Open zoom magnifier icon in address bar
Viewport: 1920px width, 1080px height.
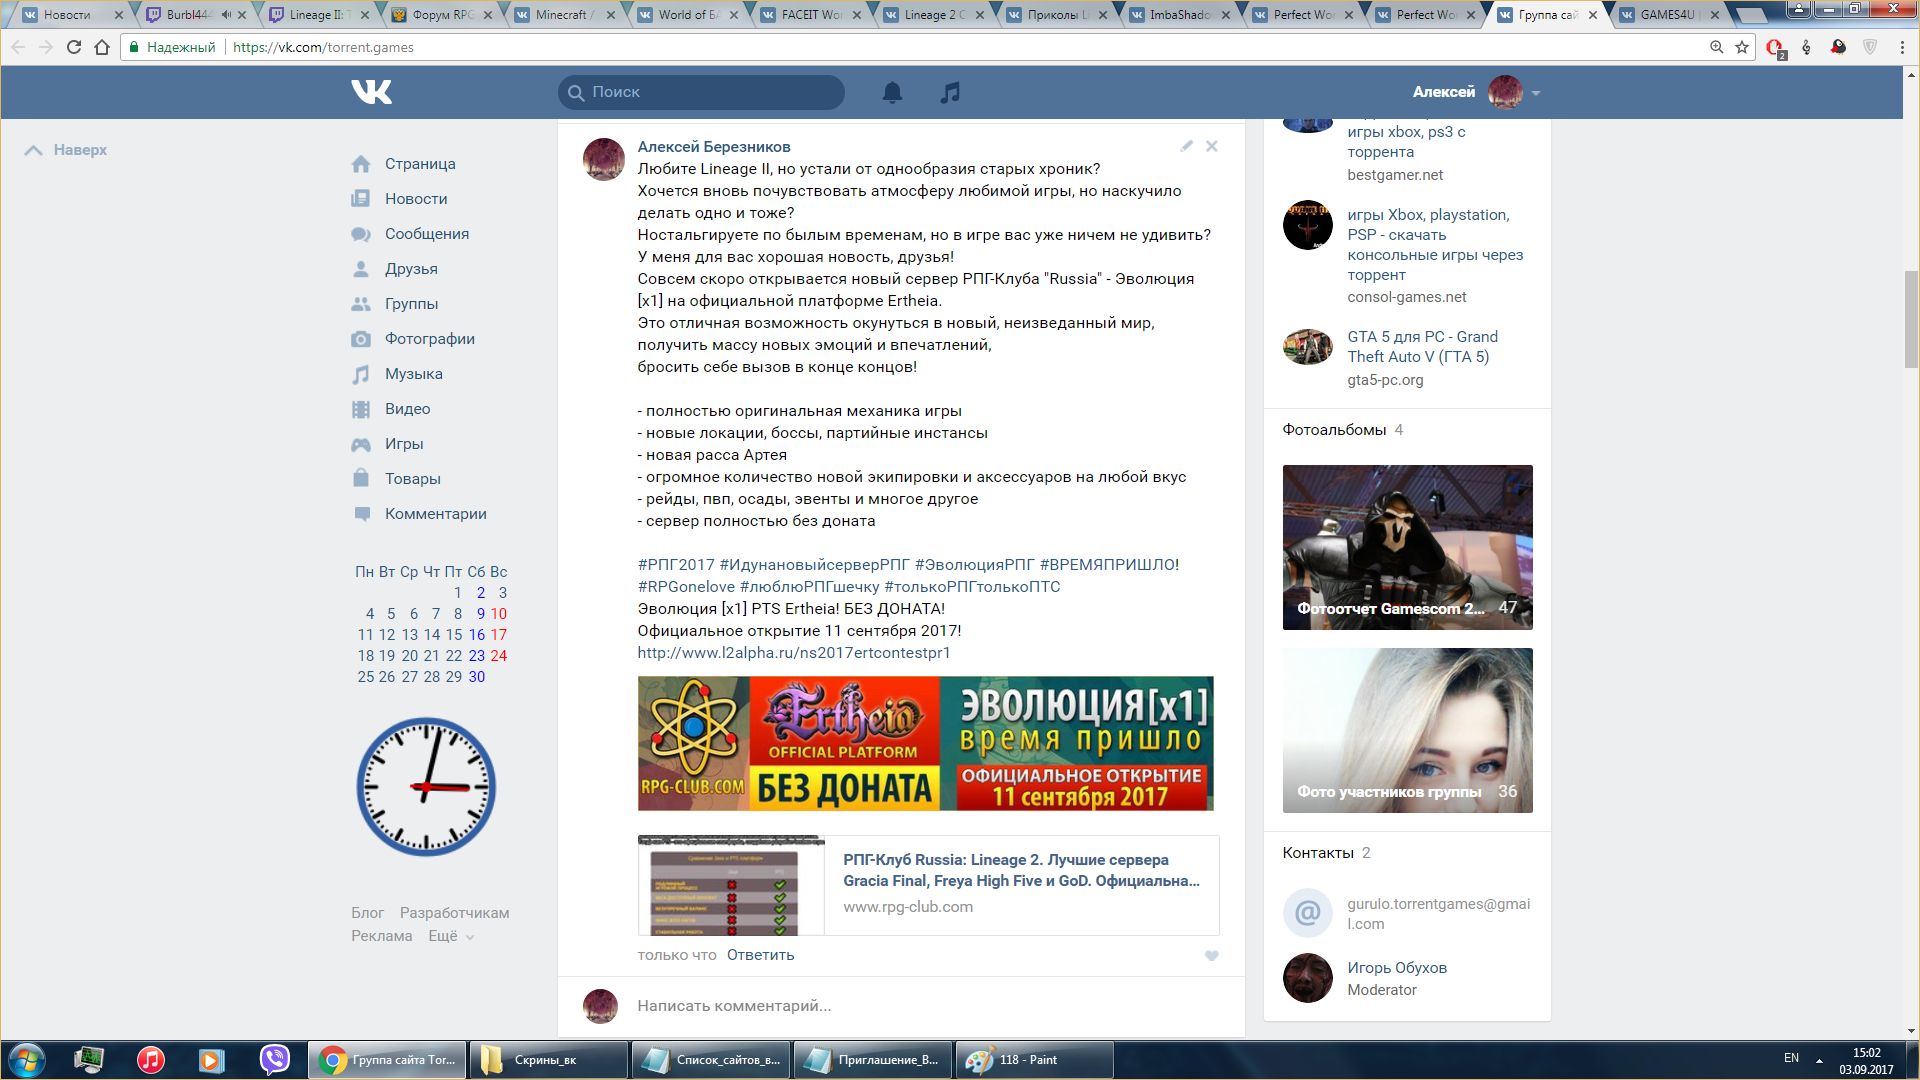pos(1716,47)
